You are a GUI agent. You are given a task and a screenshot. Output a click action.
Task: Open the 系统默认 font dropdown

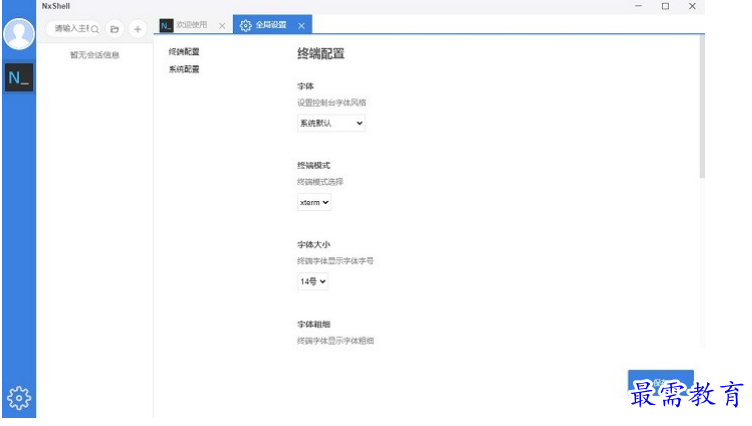tap(331, 123)
